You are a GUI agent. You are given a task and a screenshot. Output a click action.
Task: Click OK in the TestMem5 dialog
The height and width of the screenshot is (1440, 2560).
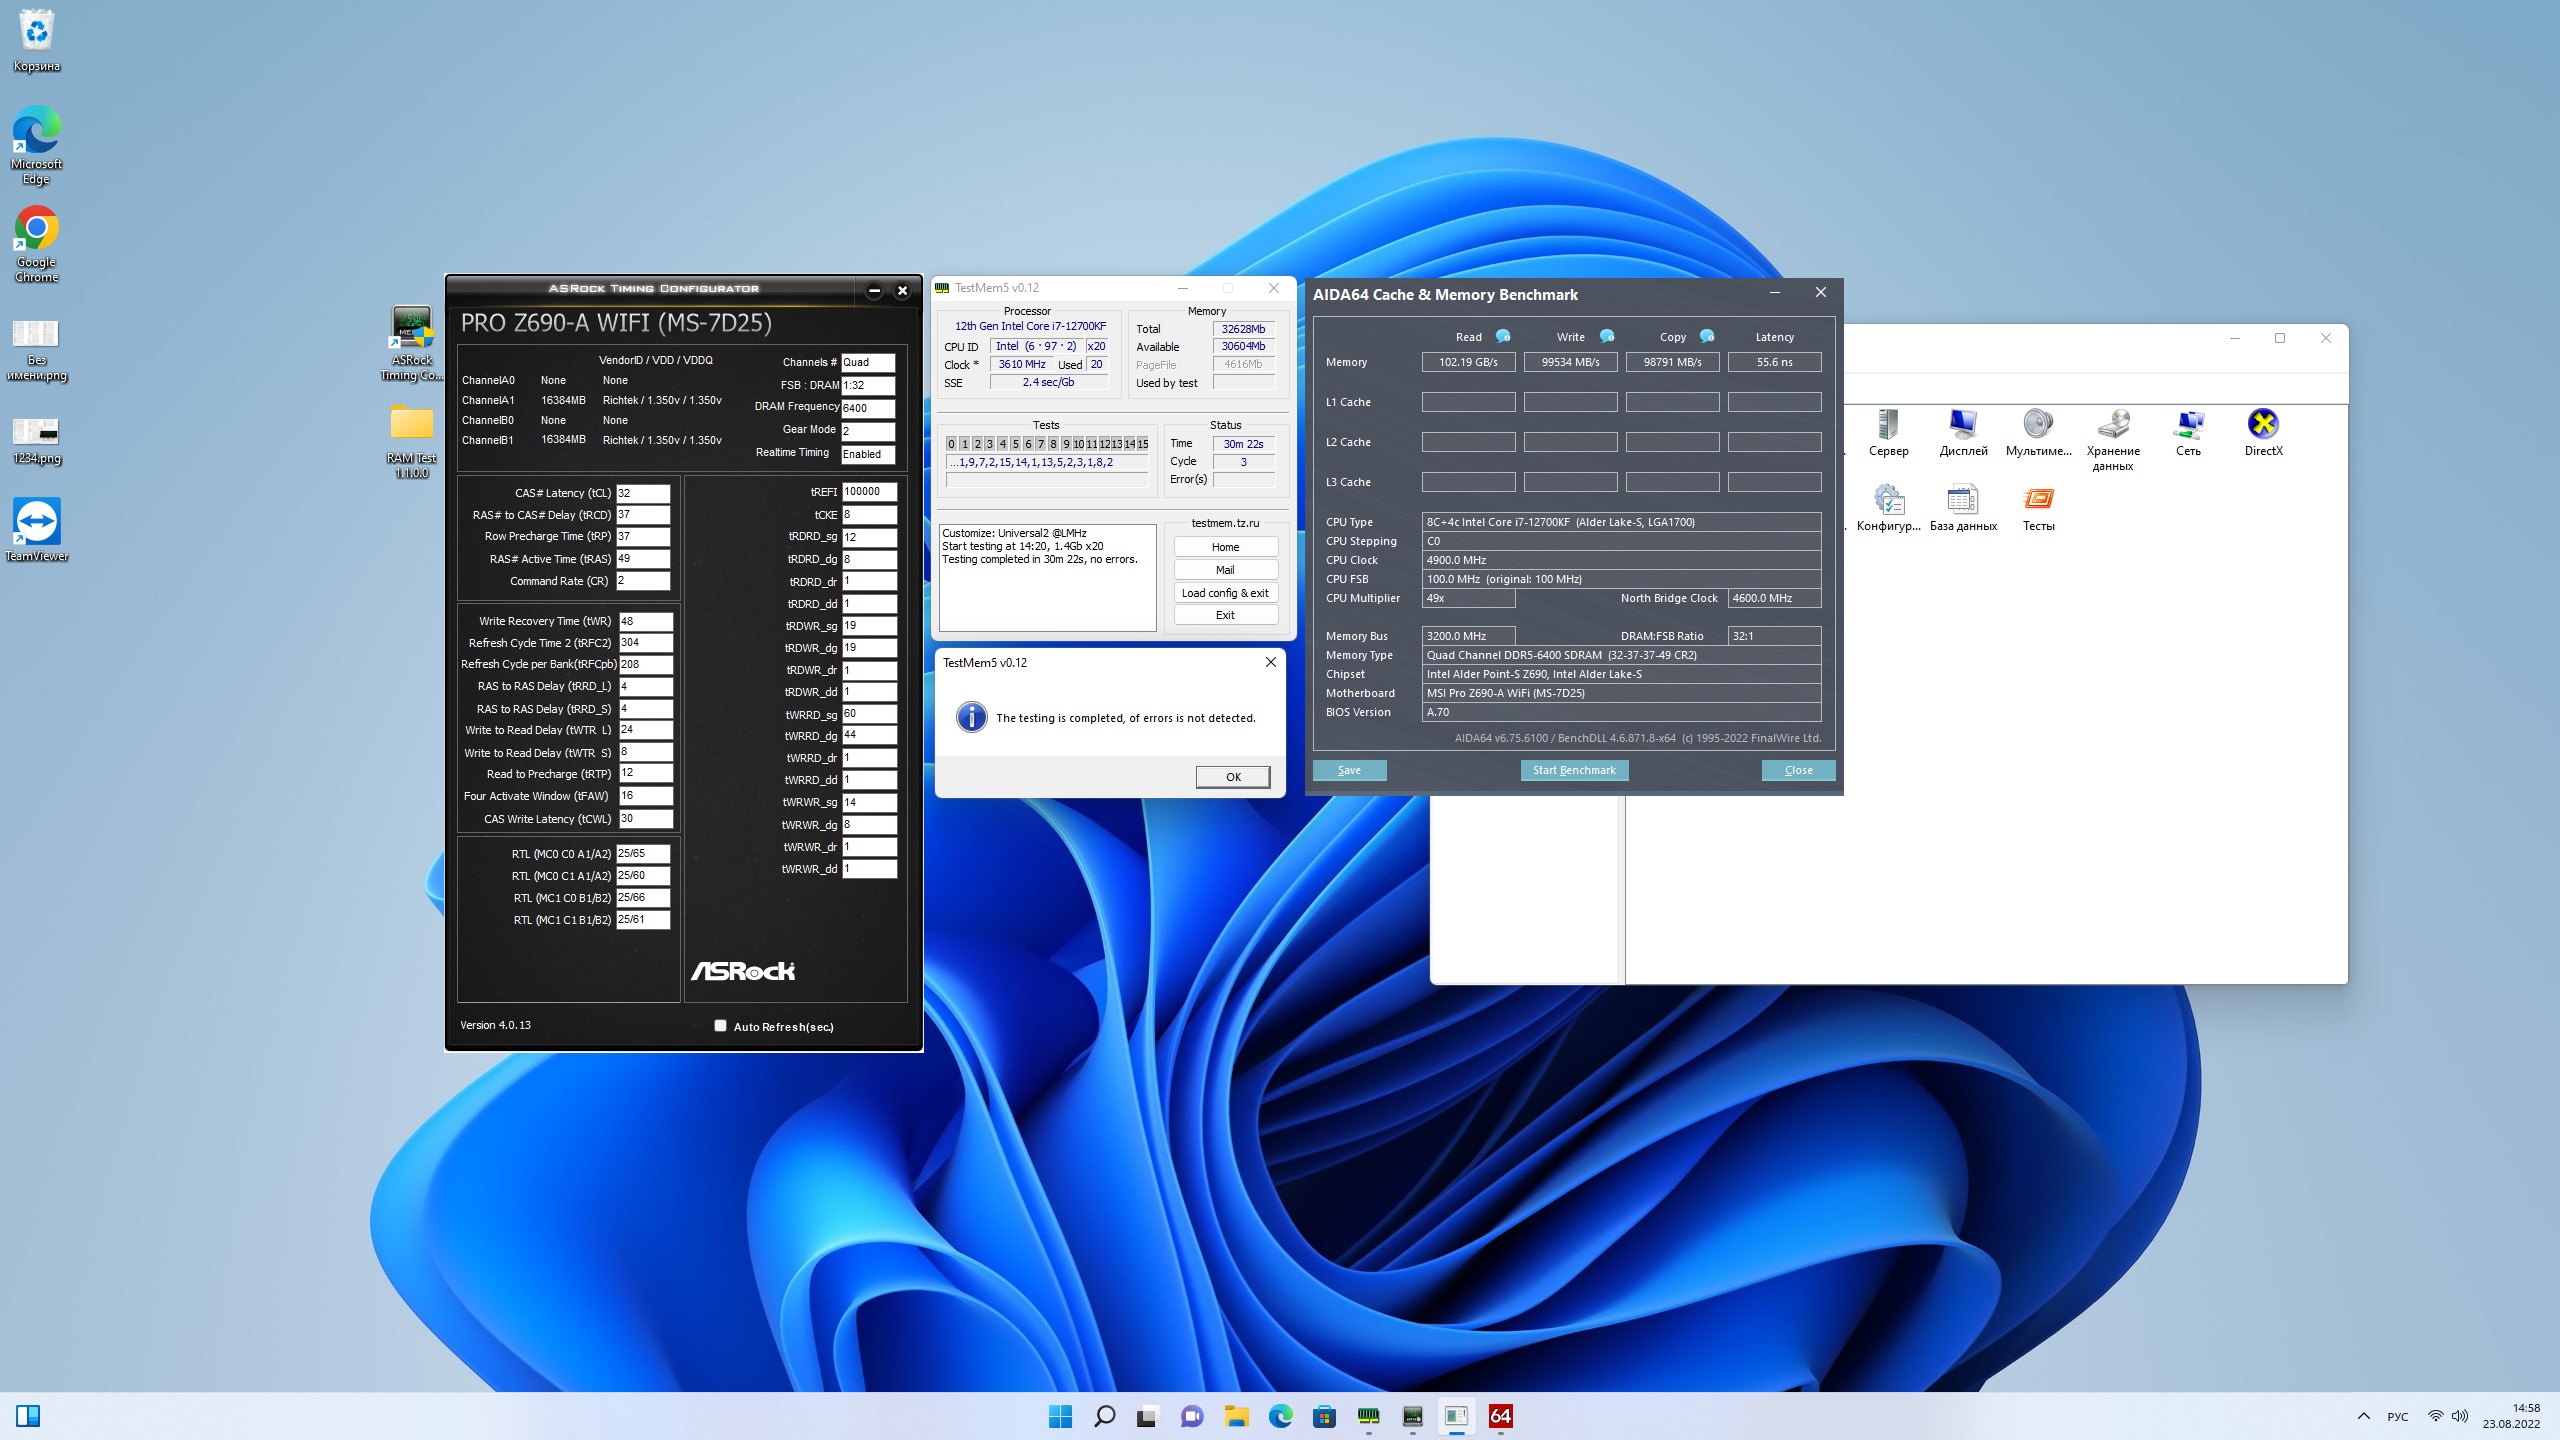point(1232,777)
